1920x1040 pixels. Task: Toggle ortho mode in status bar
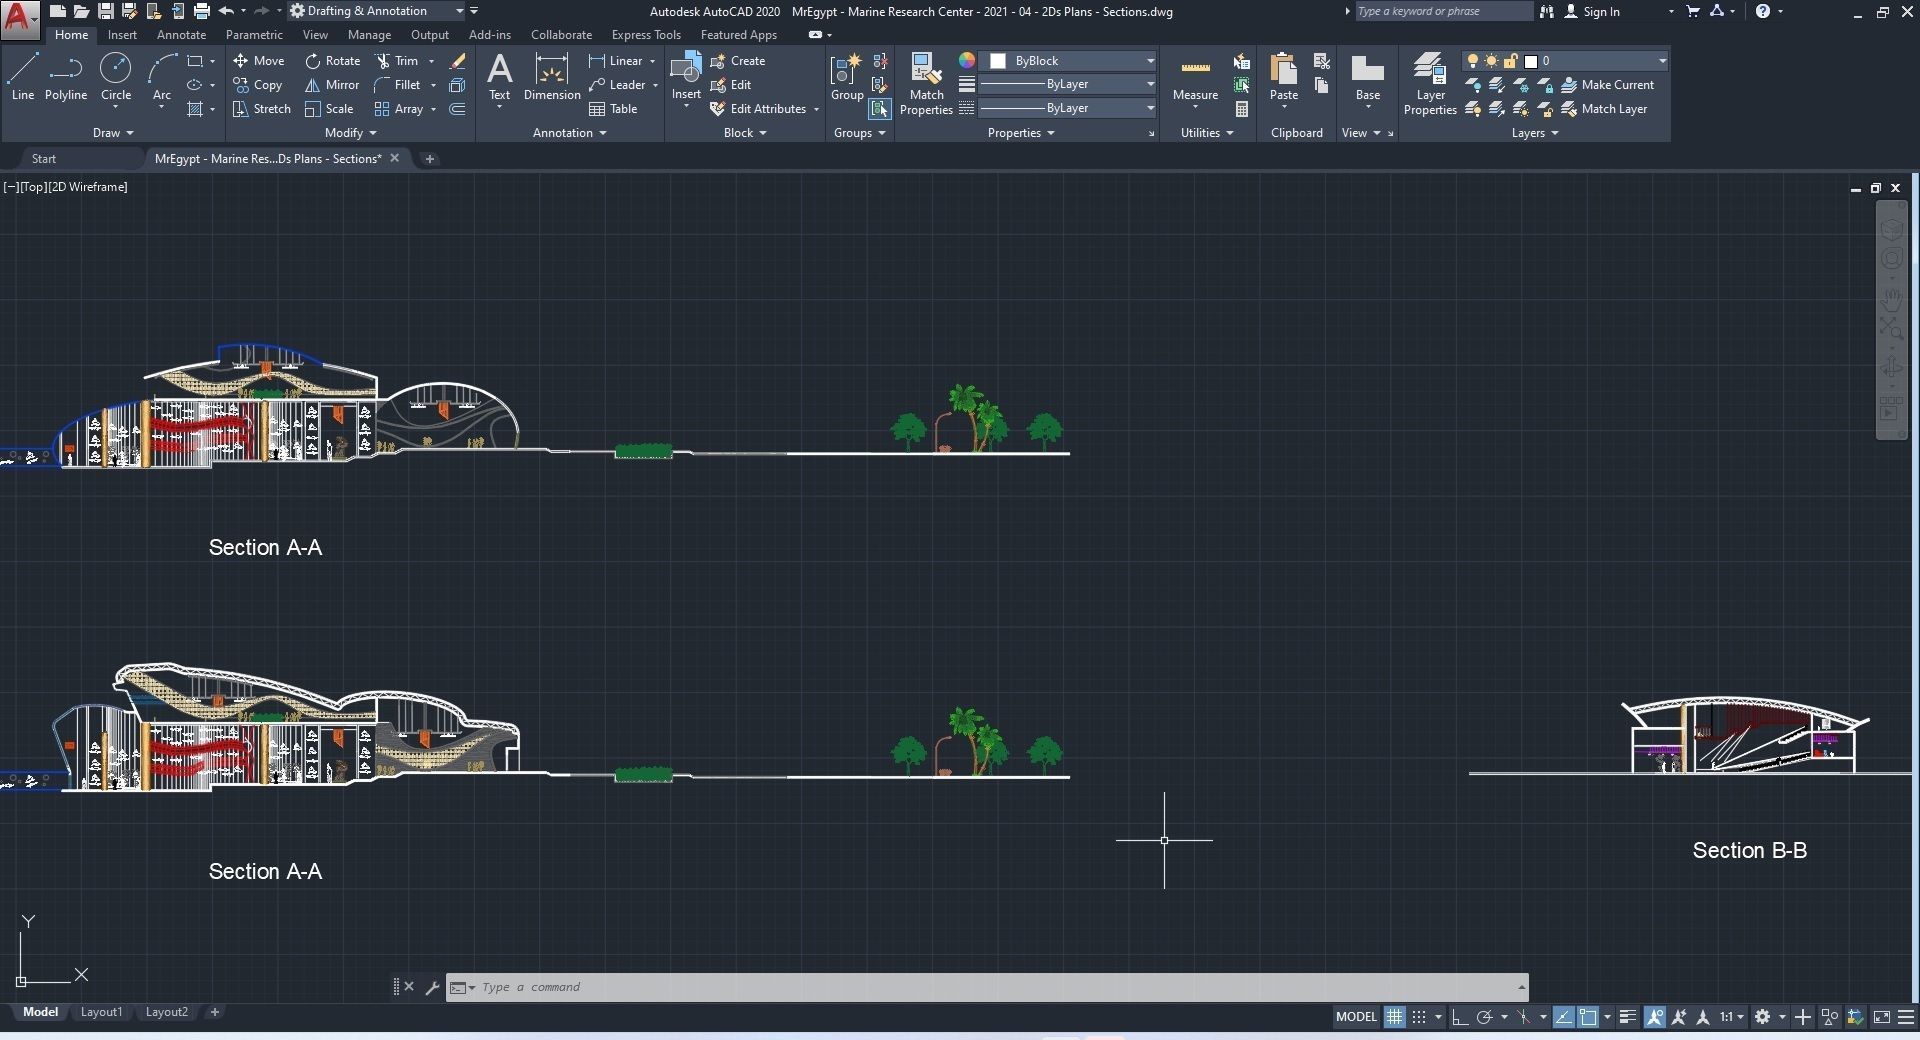click(x=1459, y=1017)
